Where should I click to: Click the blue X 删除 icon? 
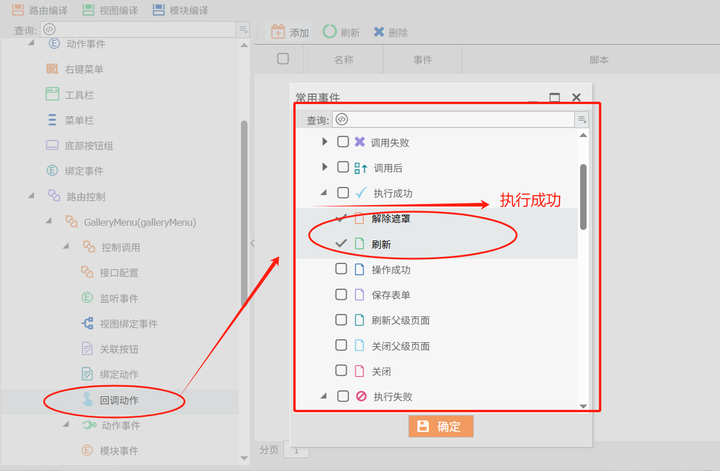379,32
